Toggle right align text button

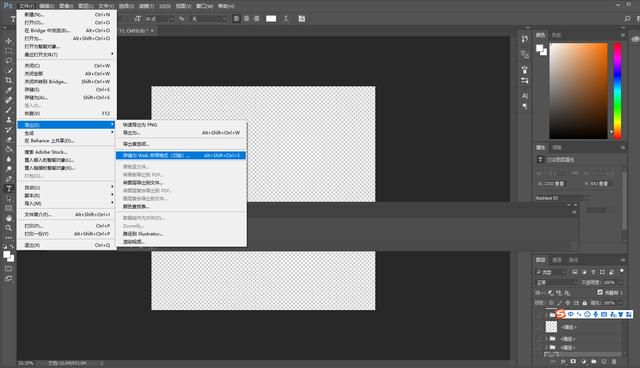(257, 19)
